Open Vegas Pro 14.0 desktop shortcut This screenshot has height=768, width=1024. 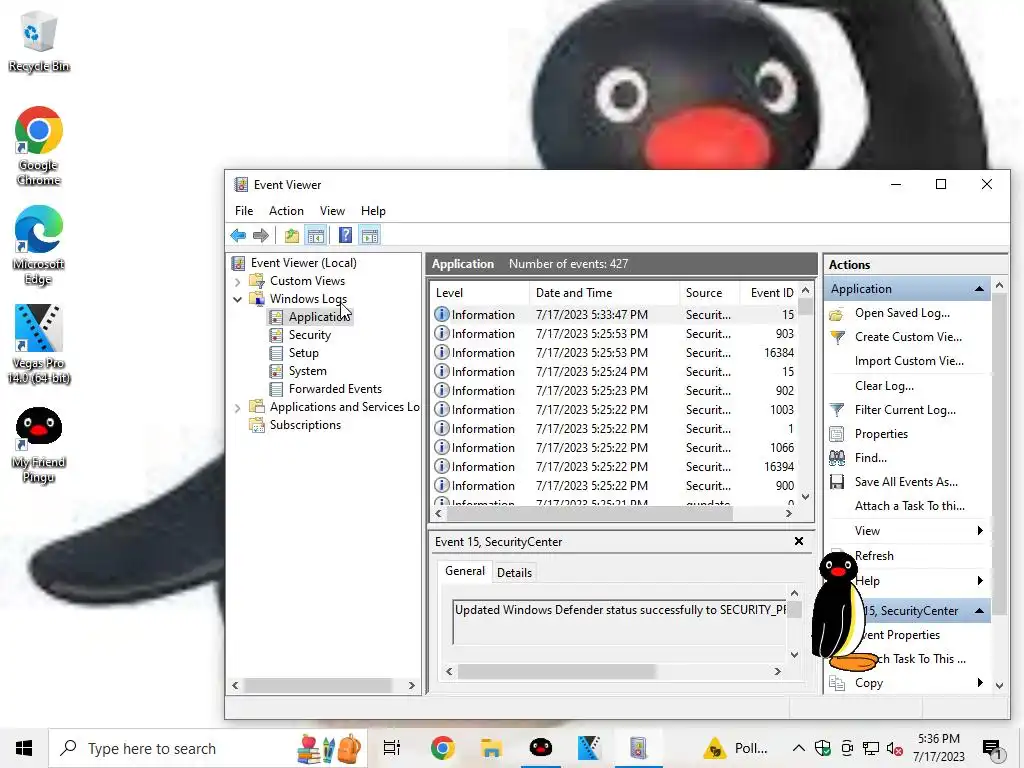[39, 344]
